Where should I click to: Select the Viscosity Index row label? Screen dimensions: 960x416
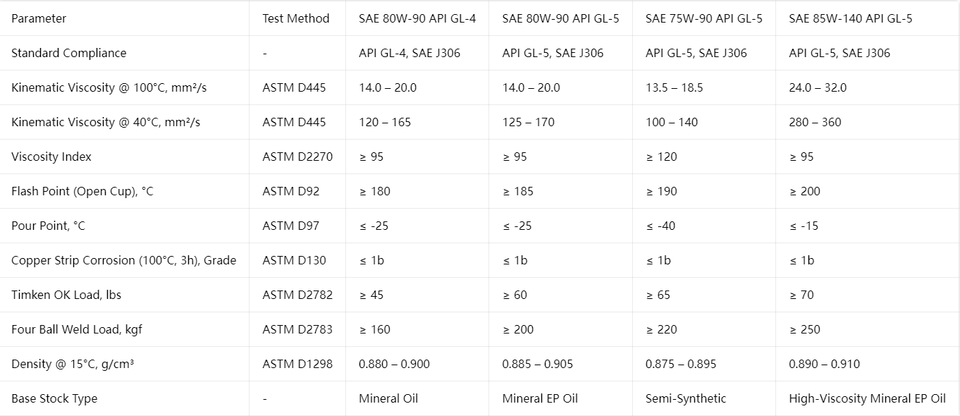click(x=51, y=157)
